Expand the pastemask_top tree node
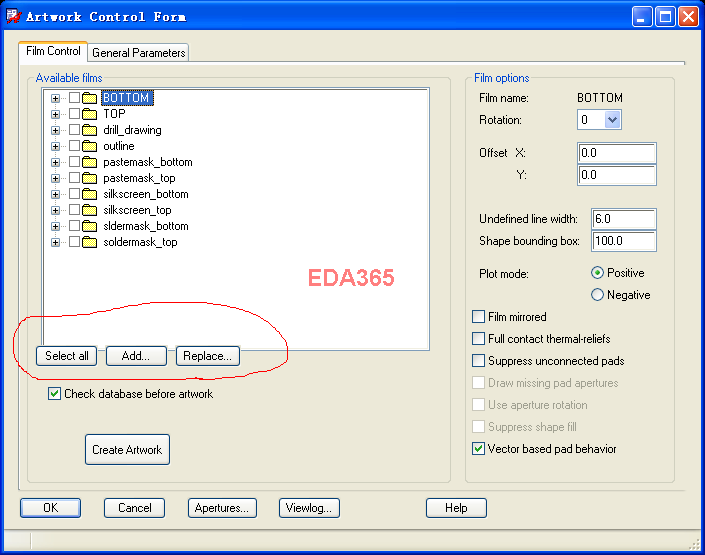705x555 pixels. pos(55,179)
